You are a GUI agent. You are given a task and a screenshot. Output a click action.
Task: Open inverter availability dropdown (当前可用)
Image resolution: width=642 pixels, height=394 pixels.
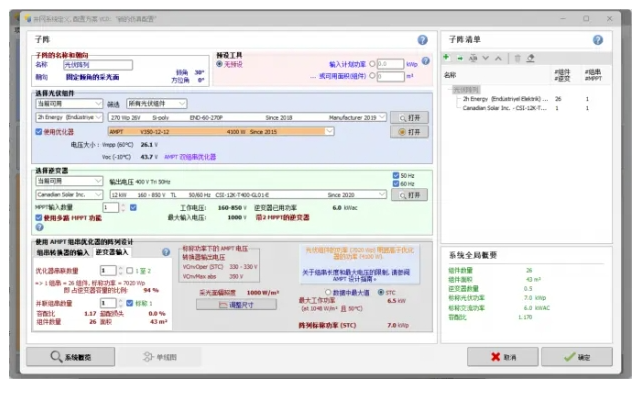[x=69, y=181]
